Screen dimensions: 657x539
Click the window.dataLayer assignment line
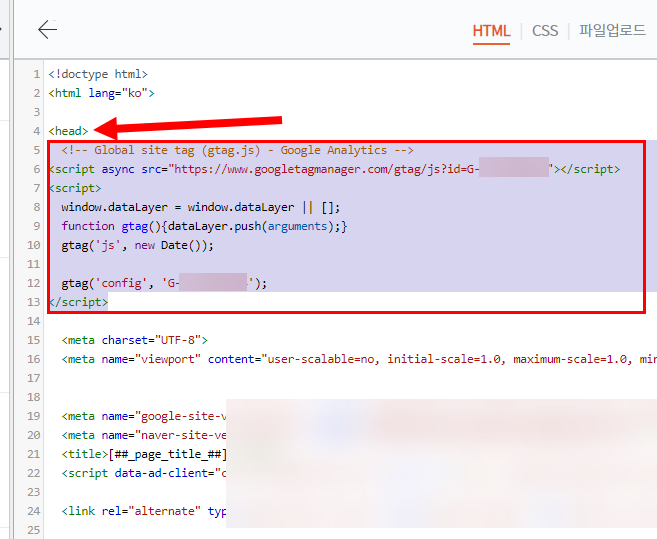pyautogui.click(x=201, y=207)
